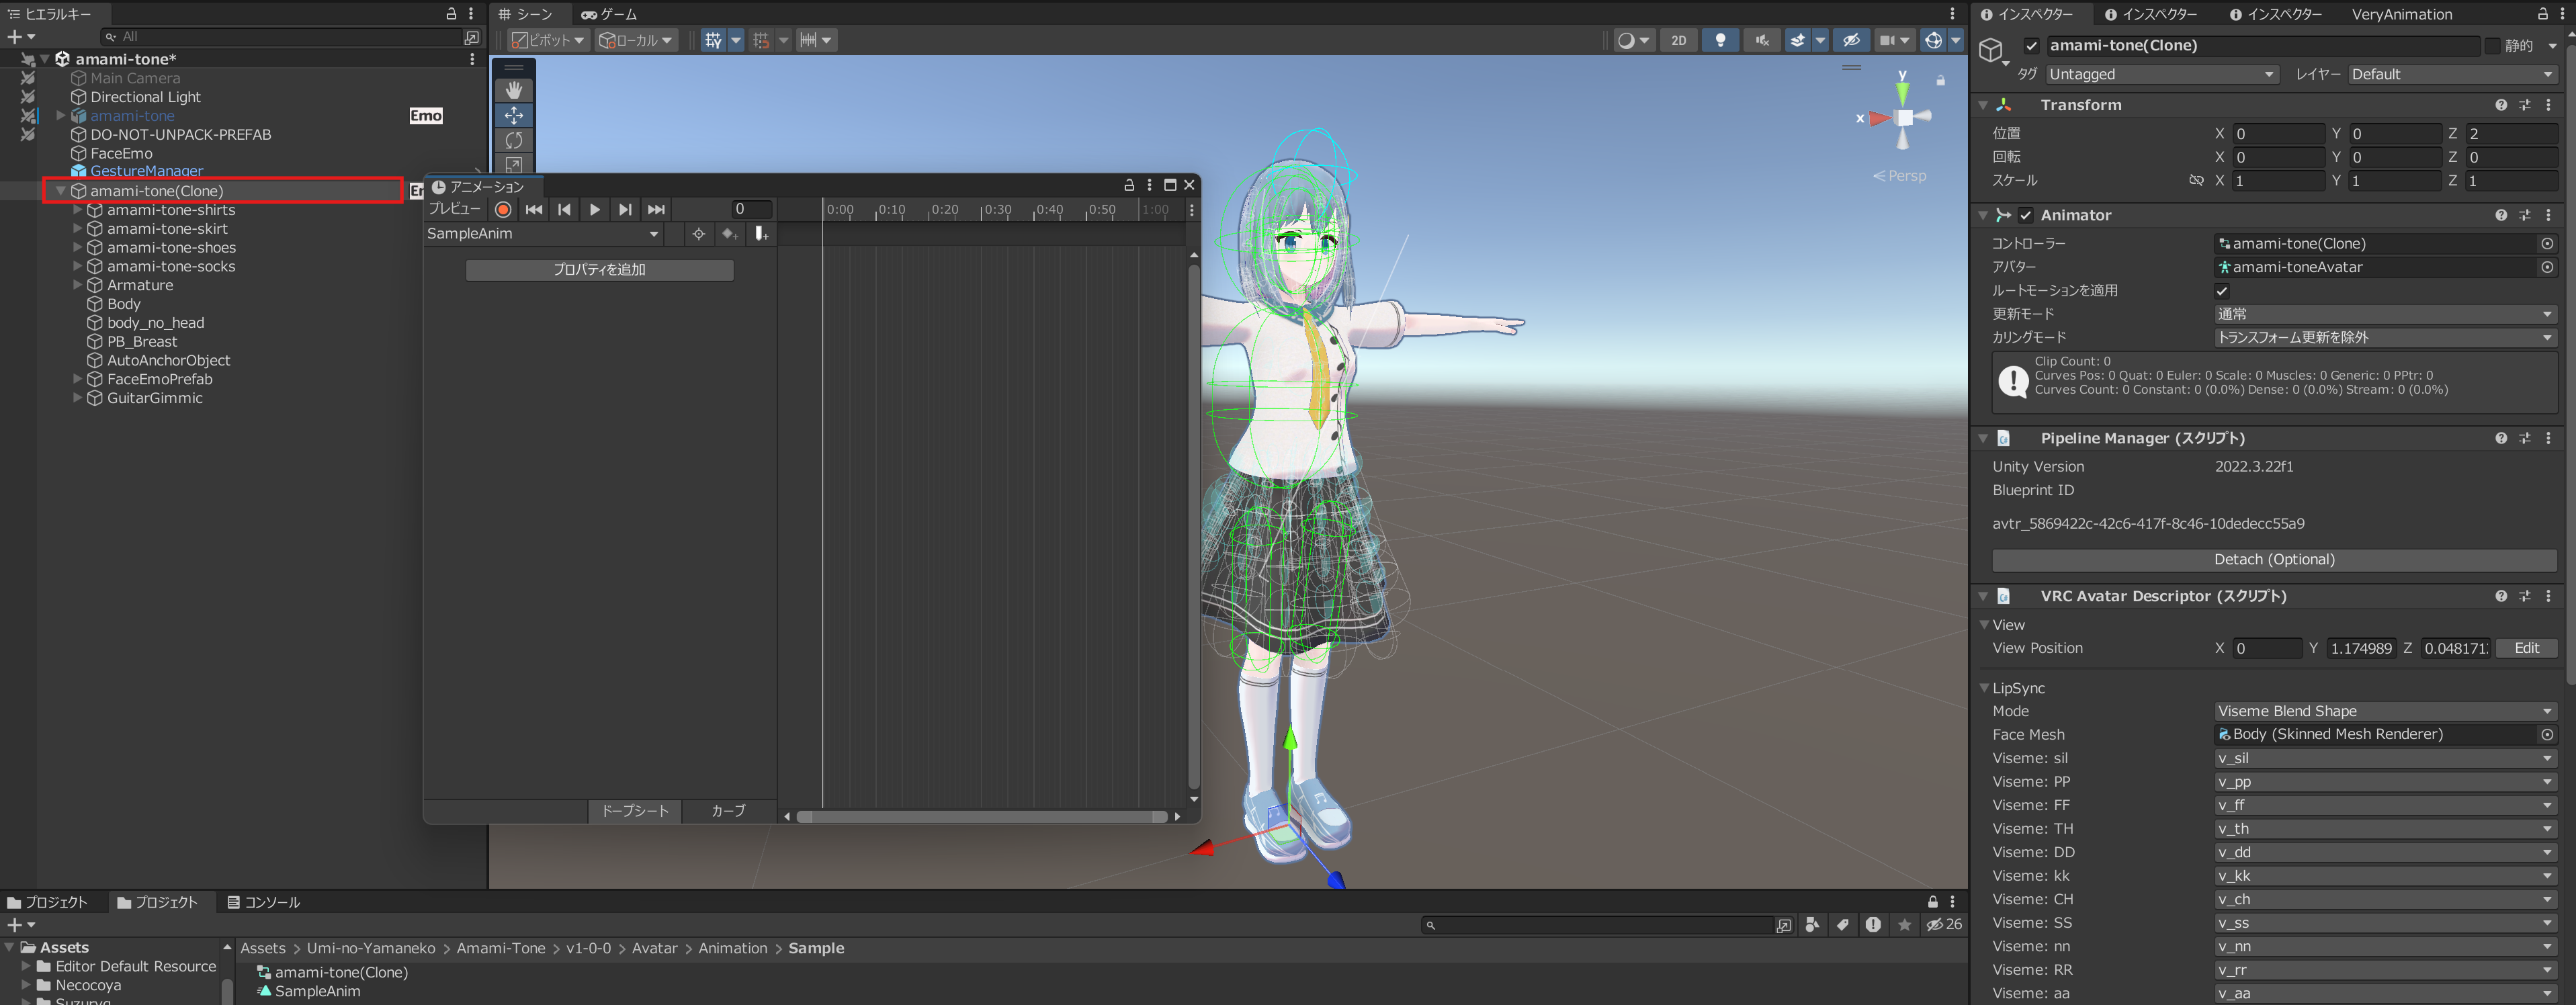Screen dimensions: 2576x1005
Task: Click controller object picker circle icon
Action: coord(2547,243)
